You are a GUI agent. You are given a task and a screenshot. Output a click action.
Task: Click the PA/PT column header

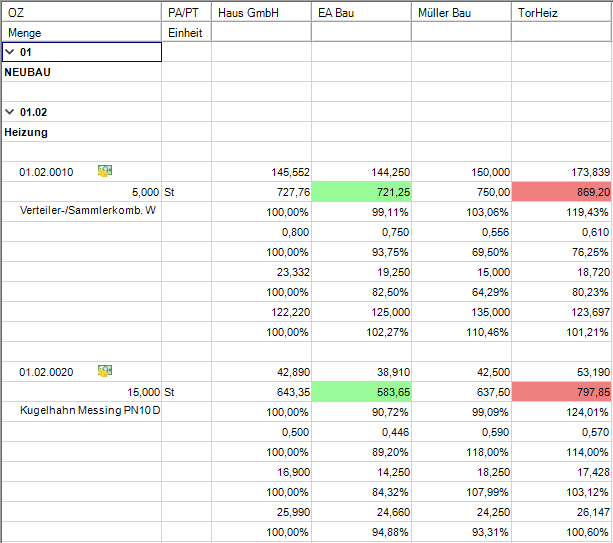point(186,12)
